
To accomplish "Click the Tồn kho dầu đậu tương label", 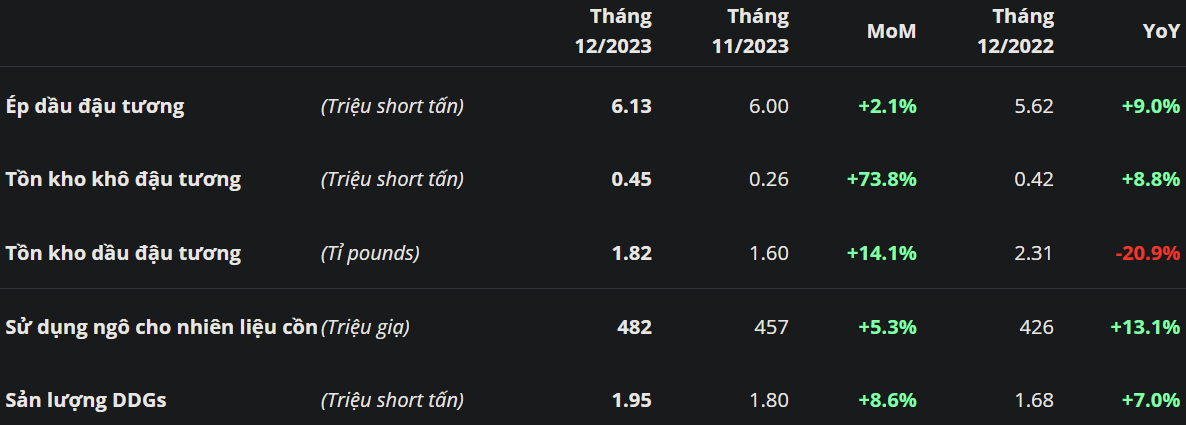I will 123,253.
